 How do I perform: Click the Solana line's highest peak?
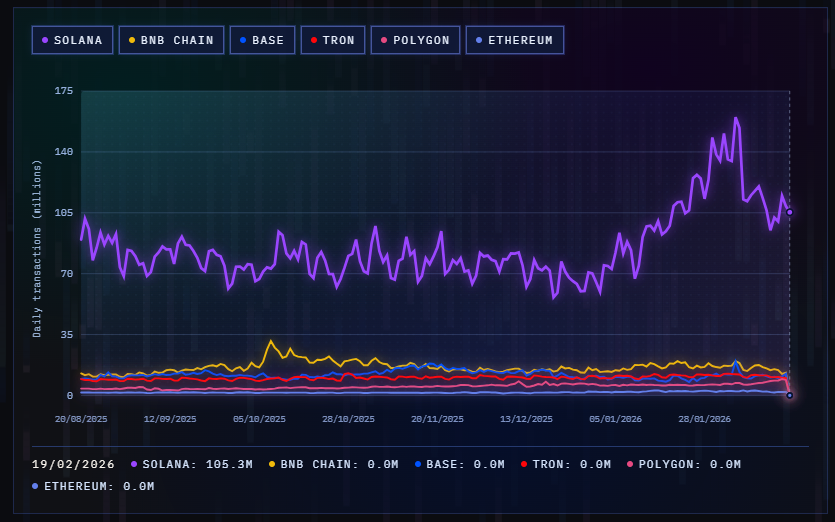(735, 118)
